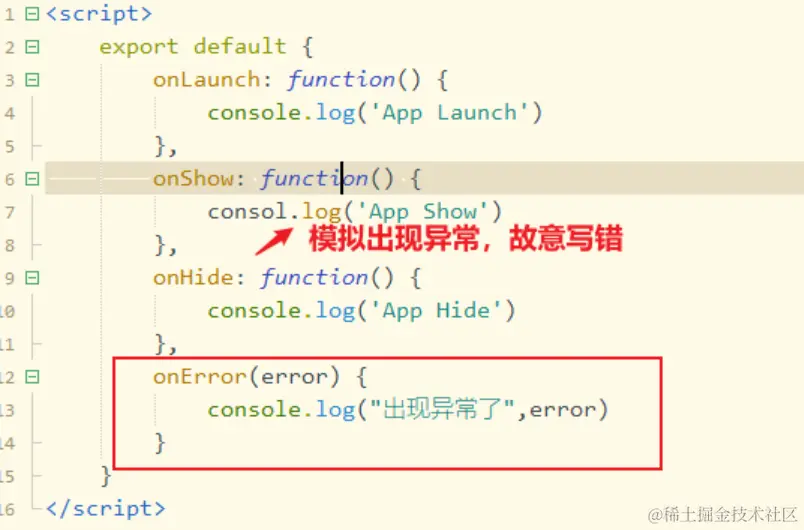
Task: Click the red arrow annotation
Action: tap(274, 241)
